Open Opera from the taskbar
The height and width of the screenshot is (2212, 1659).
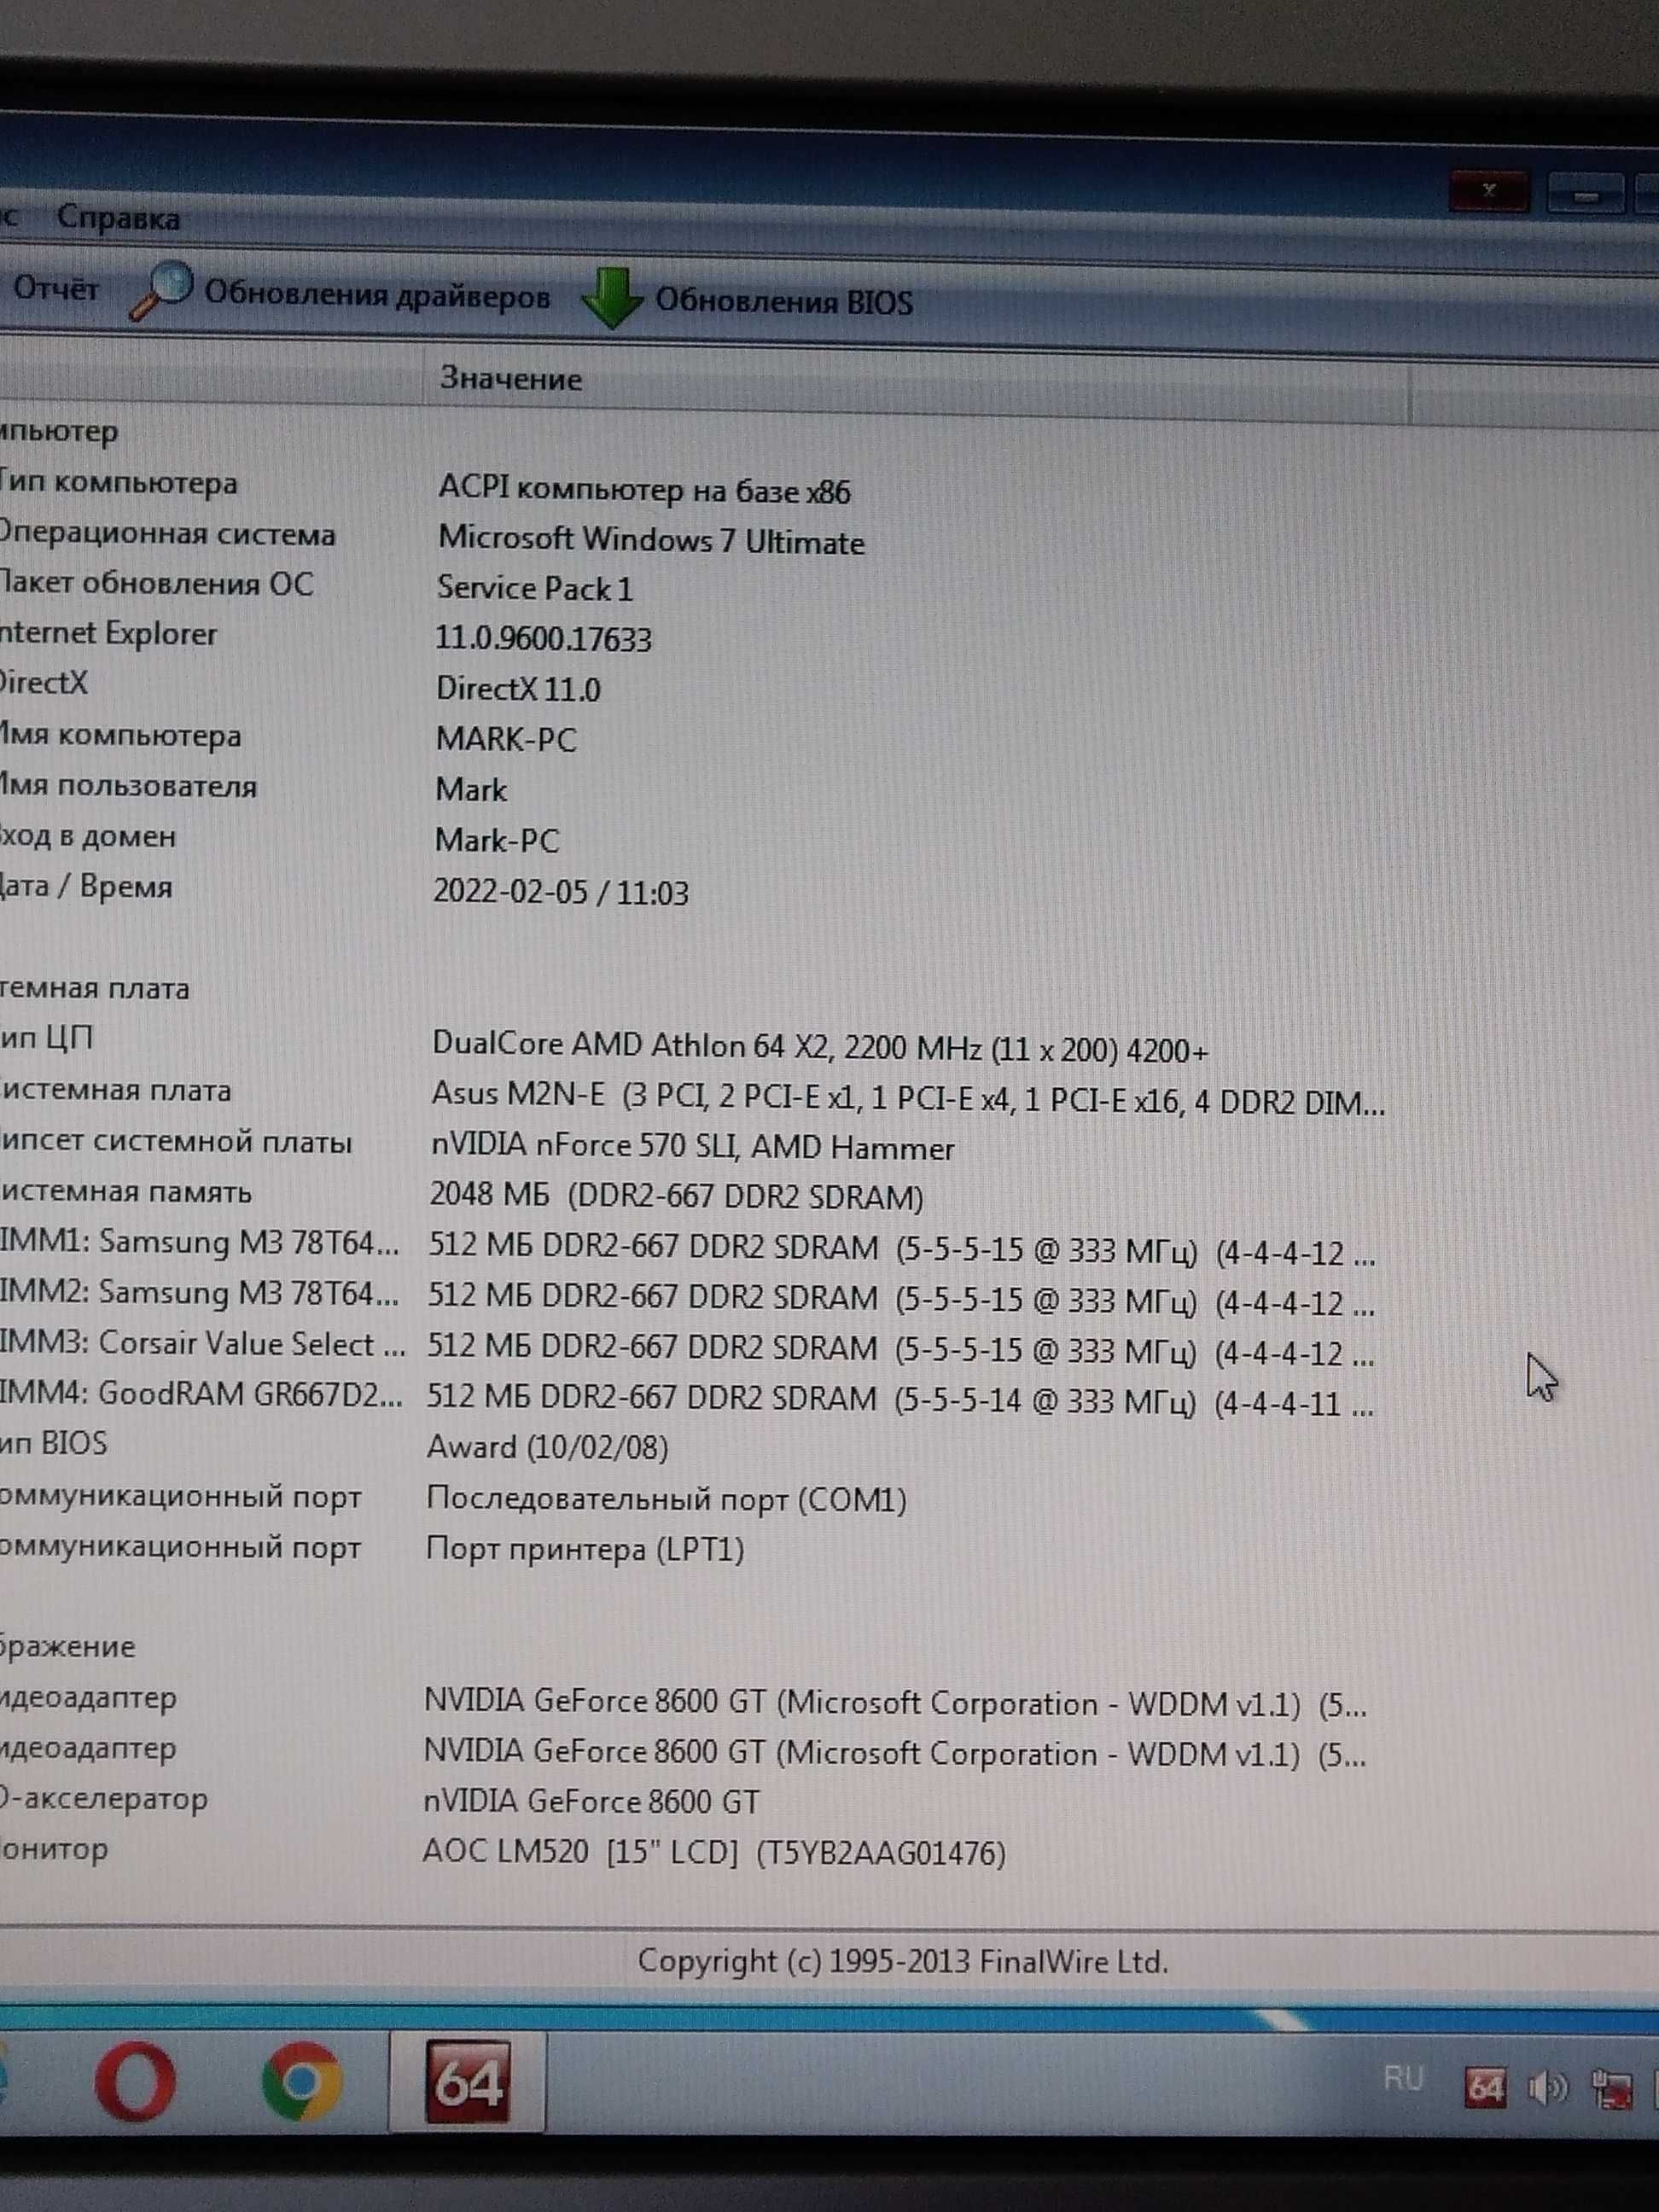point(135,2082)
